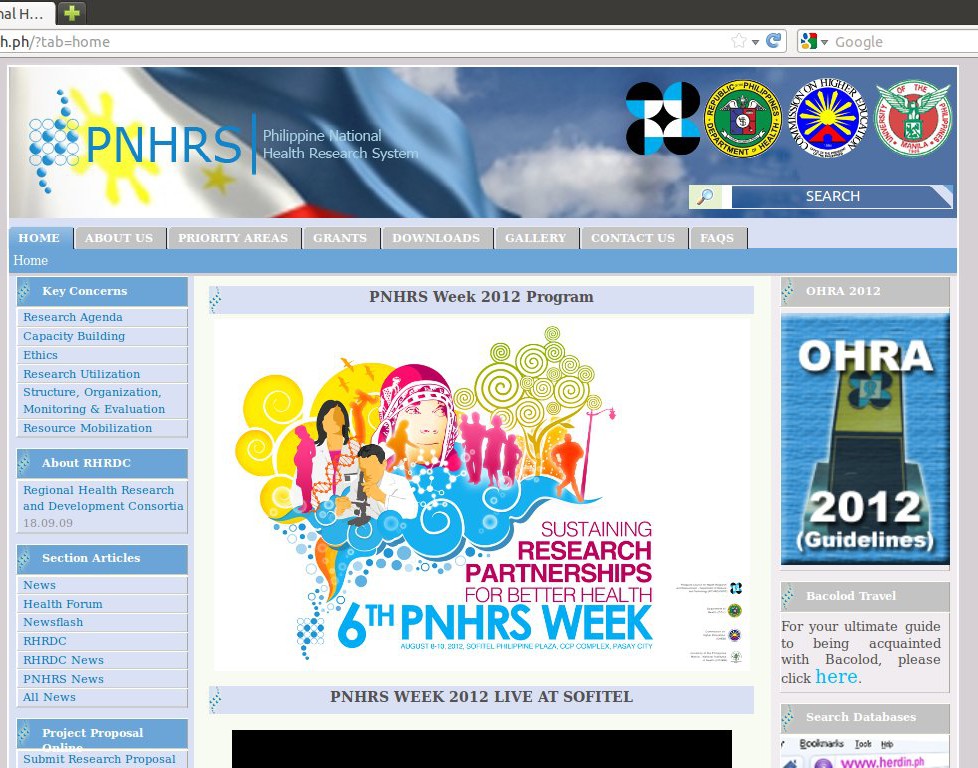This screenshot has width=978, height=768.
Task: Open the Research Agenda link
Action: 73,317
